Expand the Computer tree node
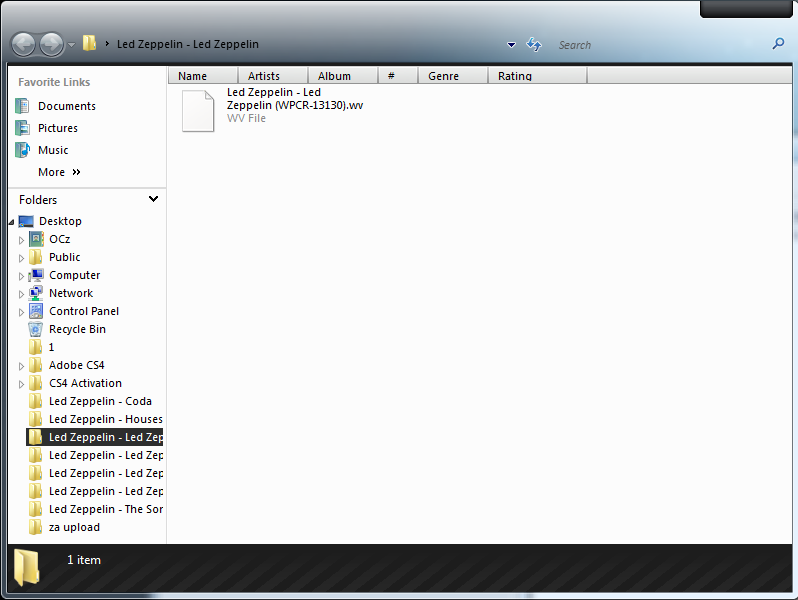This screenshot has height=600, width=798. click(21, 276)
